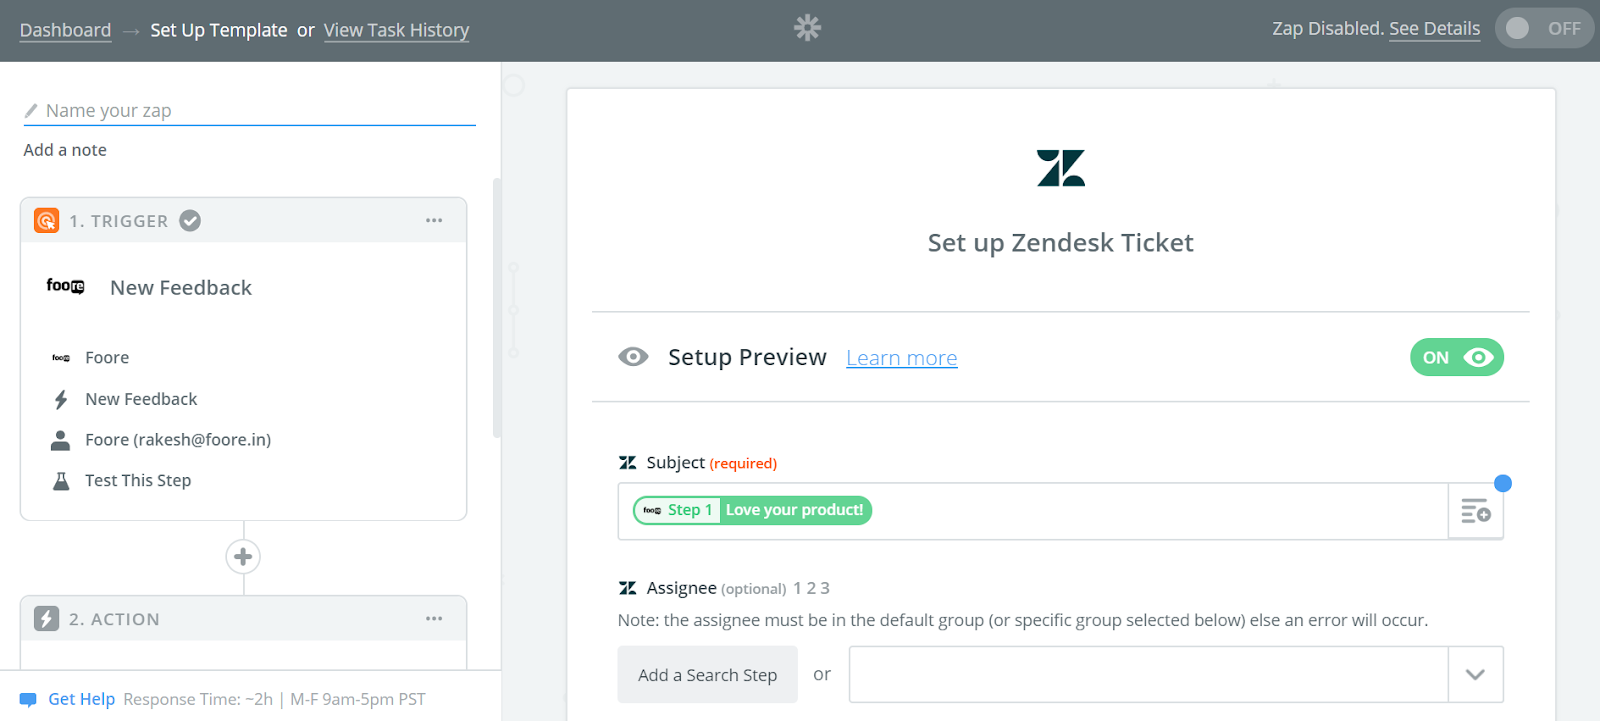Viewport: 1600px width, 721px height.
Task: Click the Zendesk logo
Action: click(x=1061, y=168)
